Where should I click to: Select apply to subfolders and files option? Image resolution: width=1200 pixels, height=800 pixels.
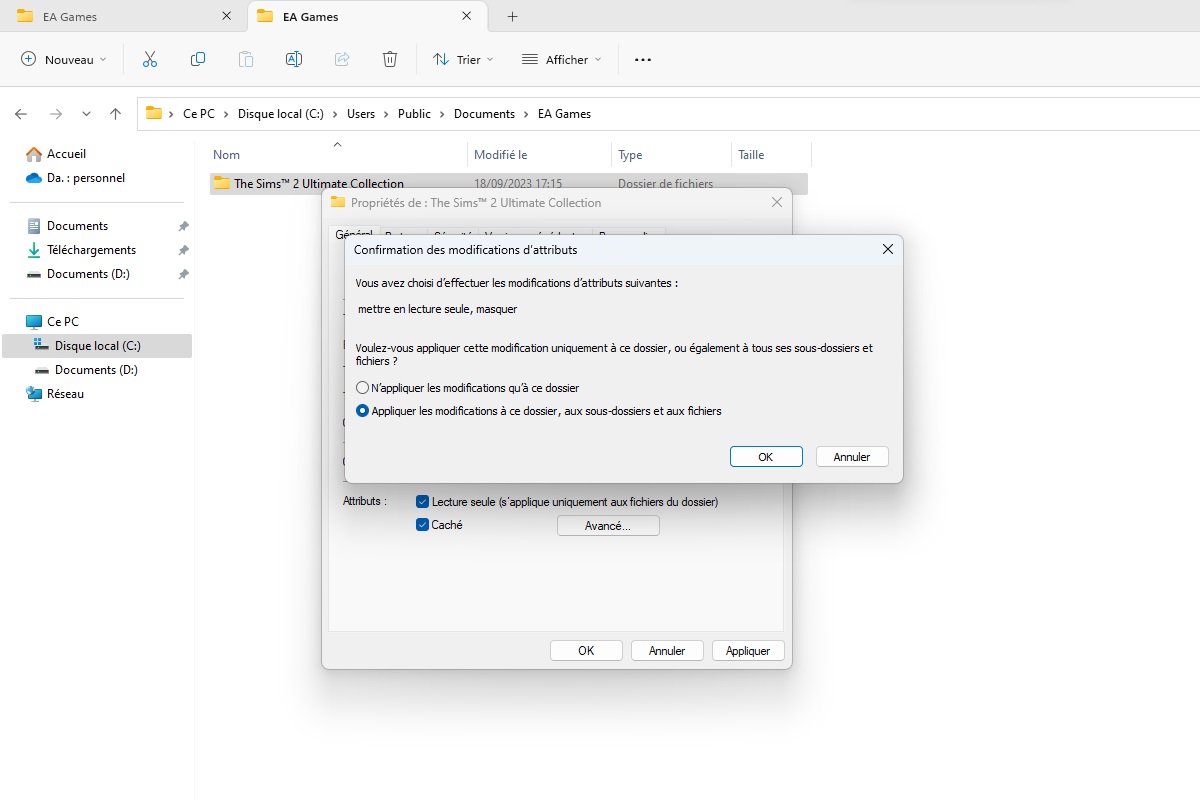(363, 411)
